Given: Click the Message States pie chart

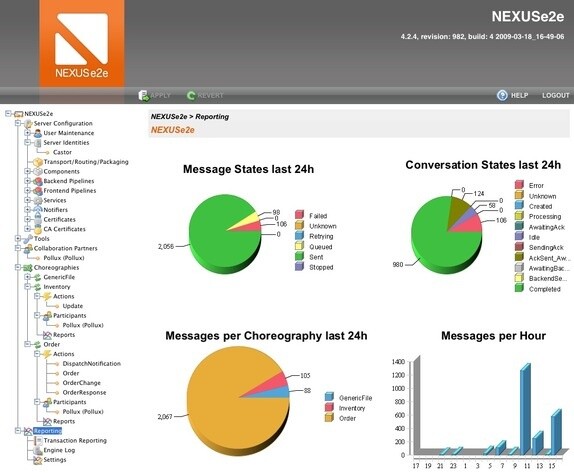Looking at the screenshot, I should pyautogui.click(x=225, y=234).
